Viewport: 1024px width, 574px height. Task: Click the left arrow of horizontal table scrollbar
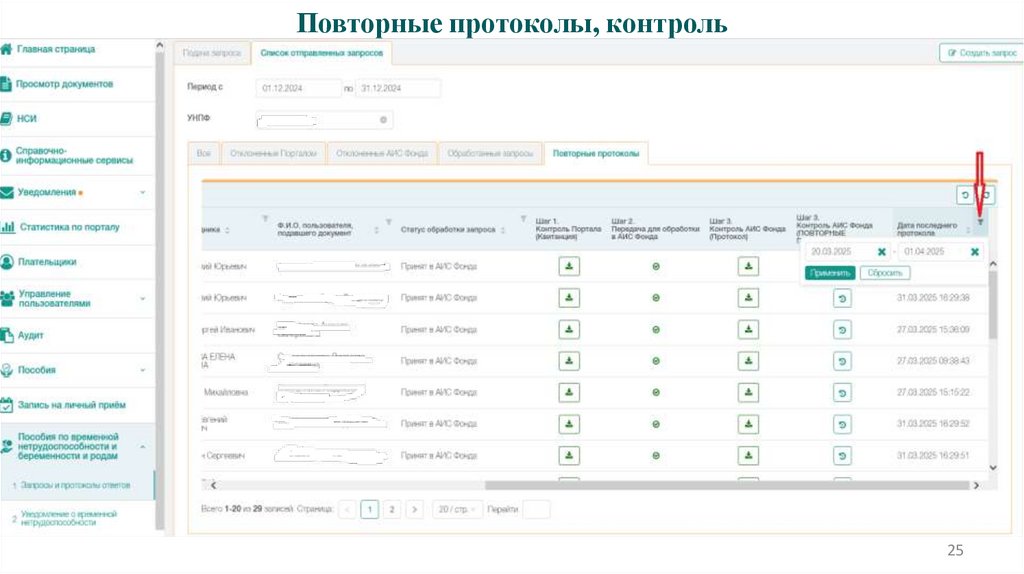point(213,485)
